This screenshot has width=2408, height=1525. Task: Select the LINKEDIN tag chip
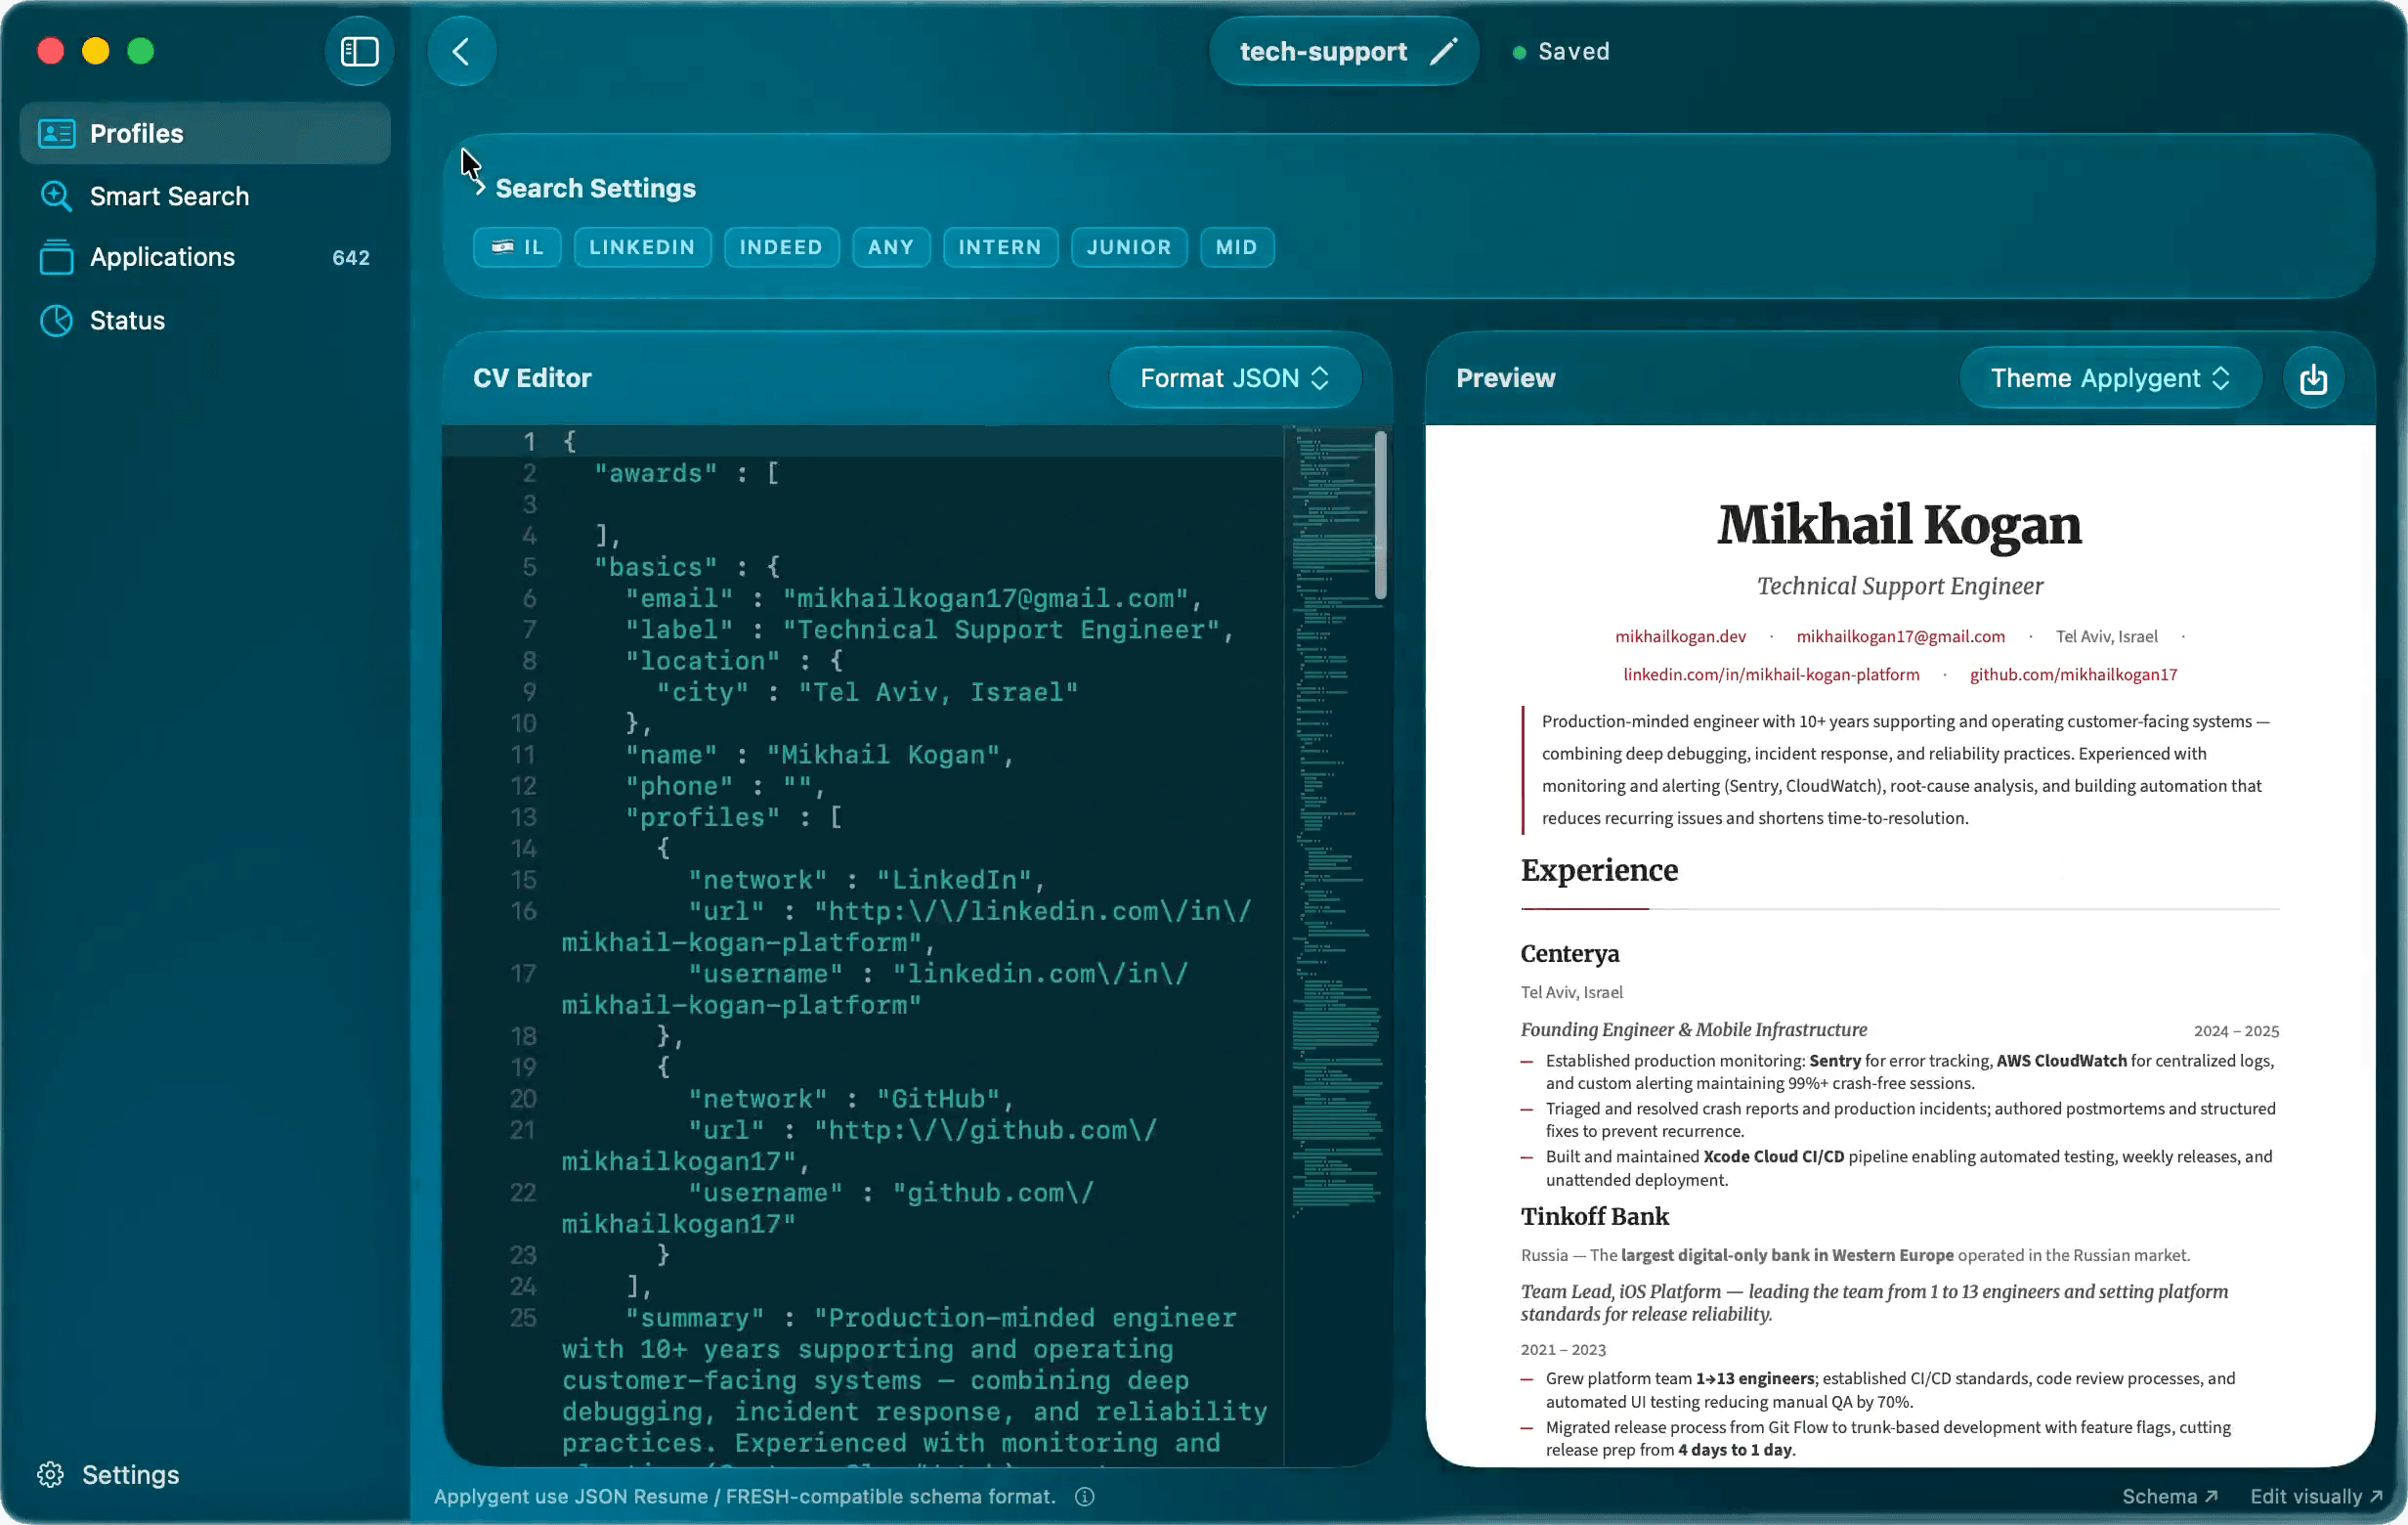(x=642, y=247)
